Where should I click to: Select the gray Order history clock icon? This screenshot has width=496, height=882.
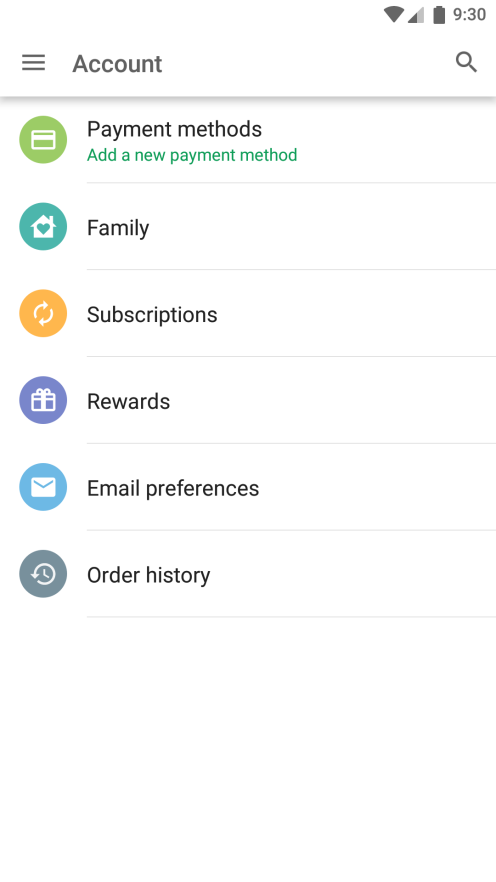pyautogui.click(x=43, y=574)
